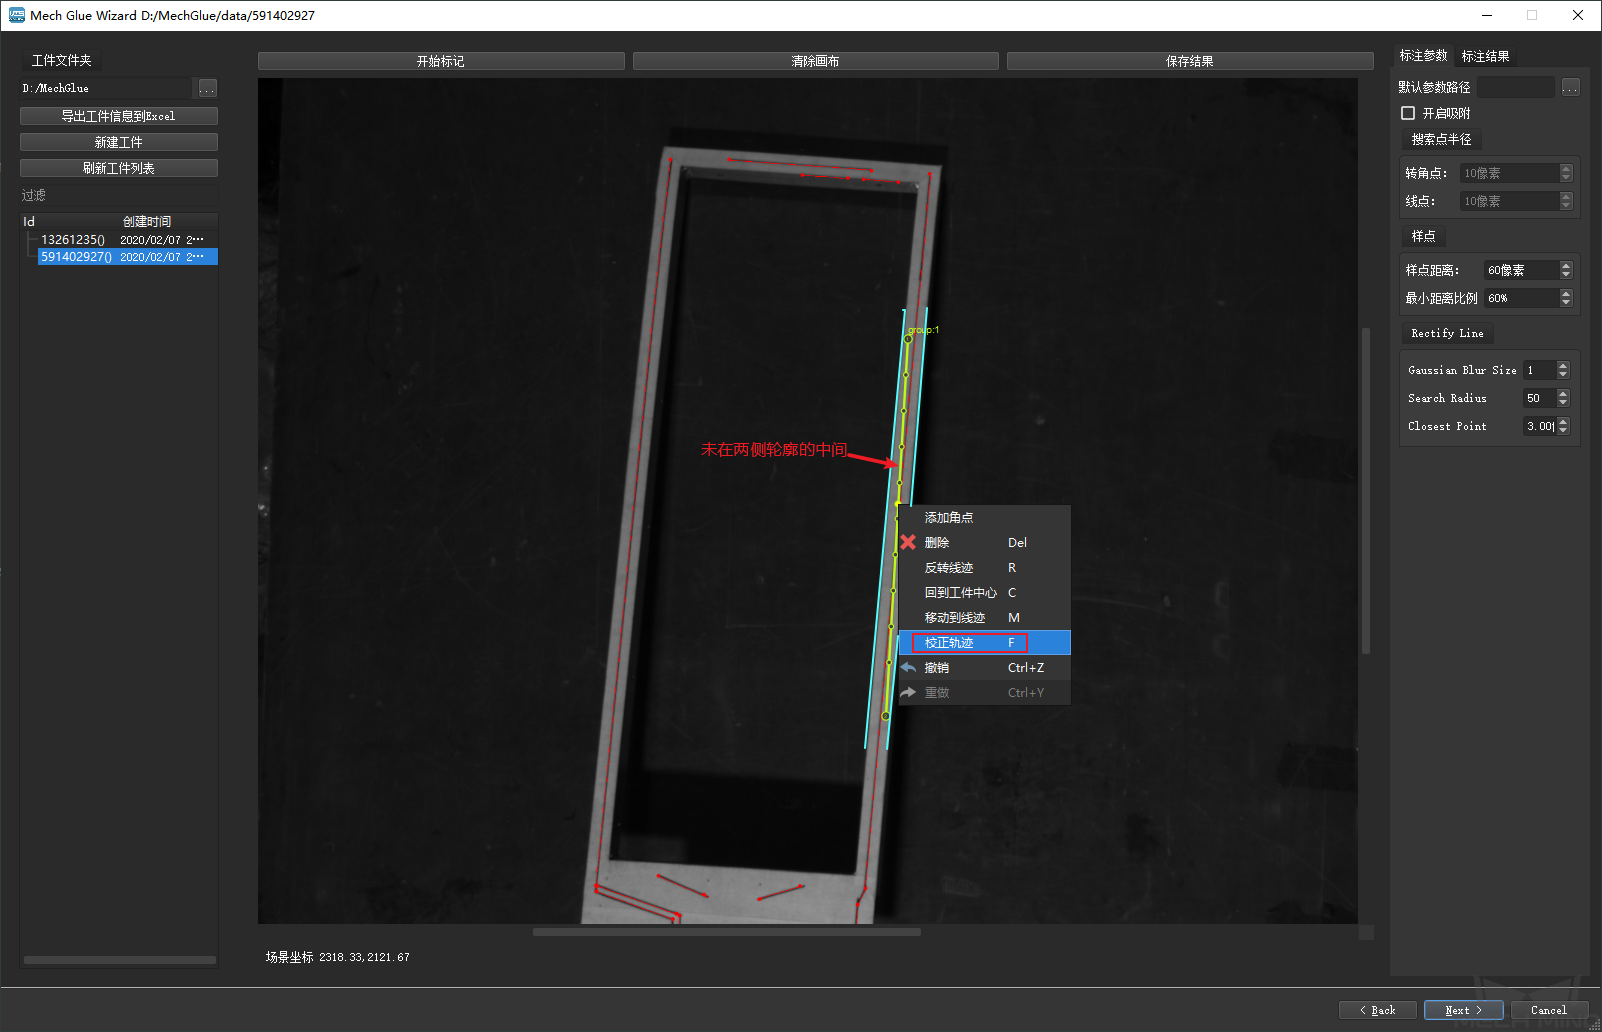1602x1032 pixels.
Task: Select 添加角点 in the context menu
Action: click(x=984, y=517)
